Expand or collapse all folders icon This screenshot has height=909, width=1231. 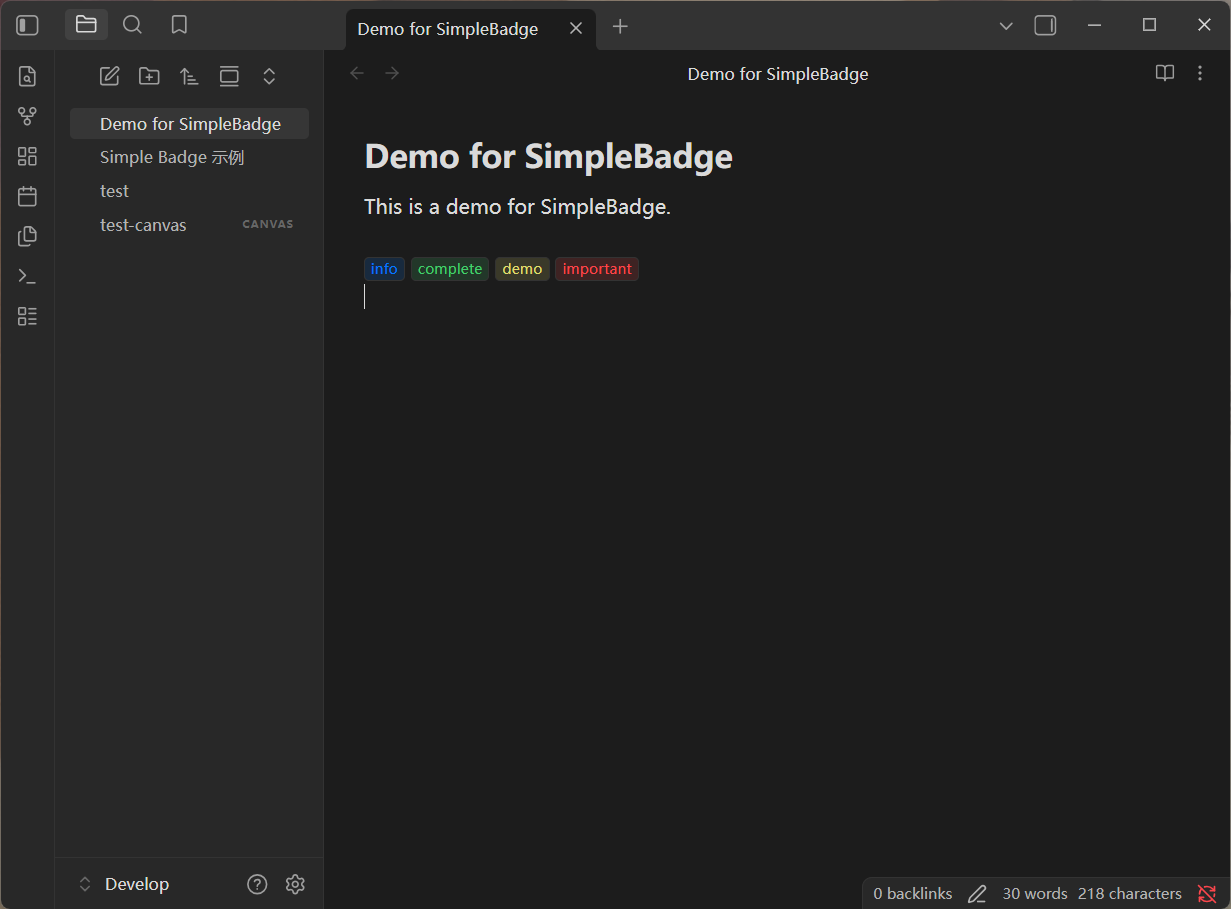[x=269, y=76]
